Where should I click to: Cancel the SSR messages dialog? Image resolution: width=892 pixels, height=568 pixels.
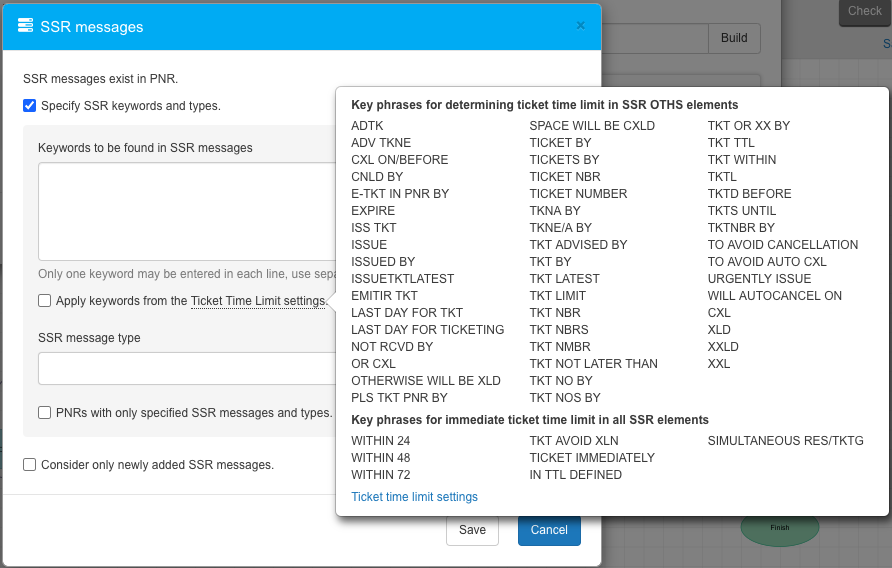549,530
